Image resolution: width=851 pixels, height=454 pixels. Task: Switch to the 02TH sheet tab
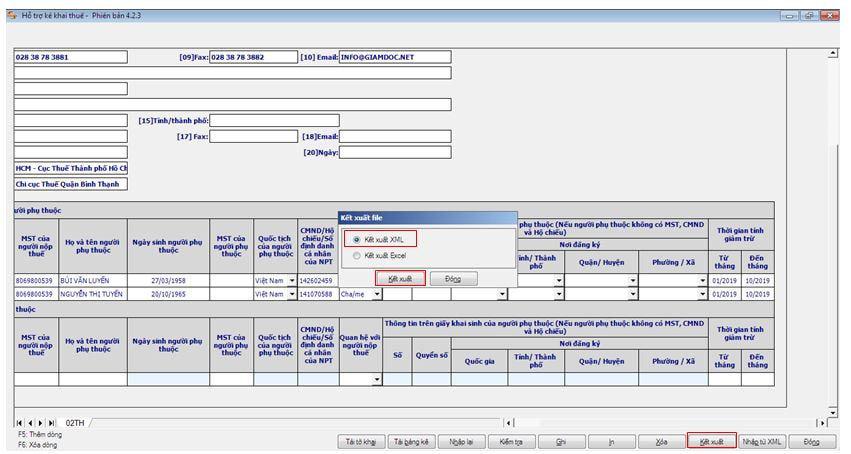pyautogui.click(x=75, y=423)
